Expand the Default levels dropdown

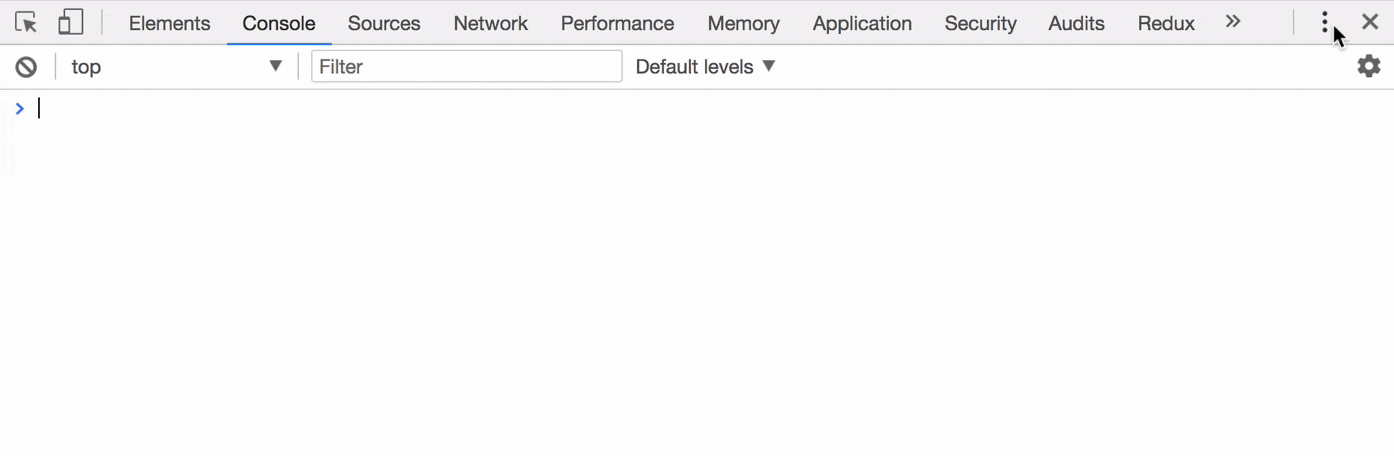click(705, 67)
